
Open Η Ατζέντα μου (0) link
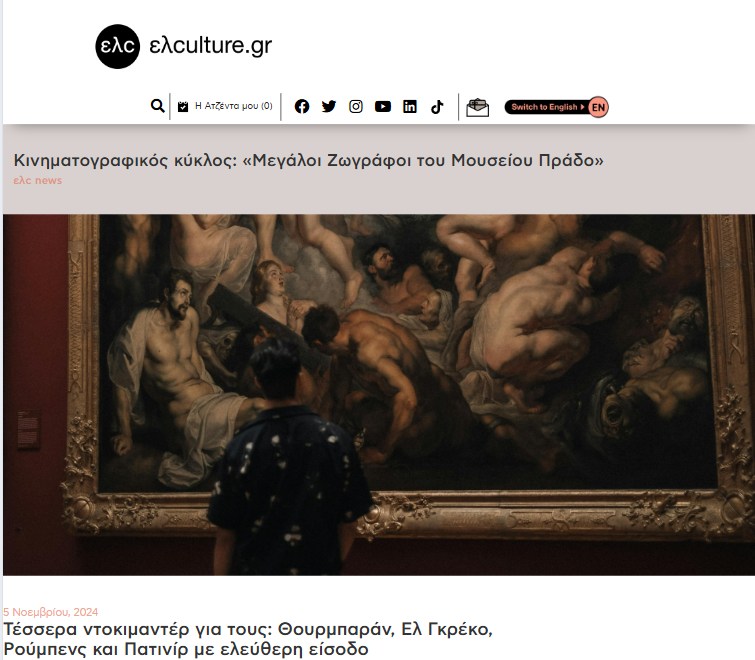click(x=234, y=106)
